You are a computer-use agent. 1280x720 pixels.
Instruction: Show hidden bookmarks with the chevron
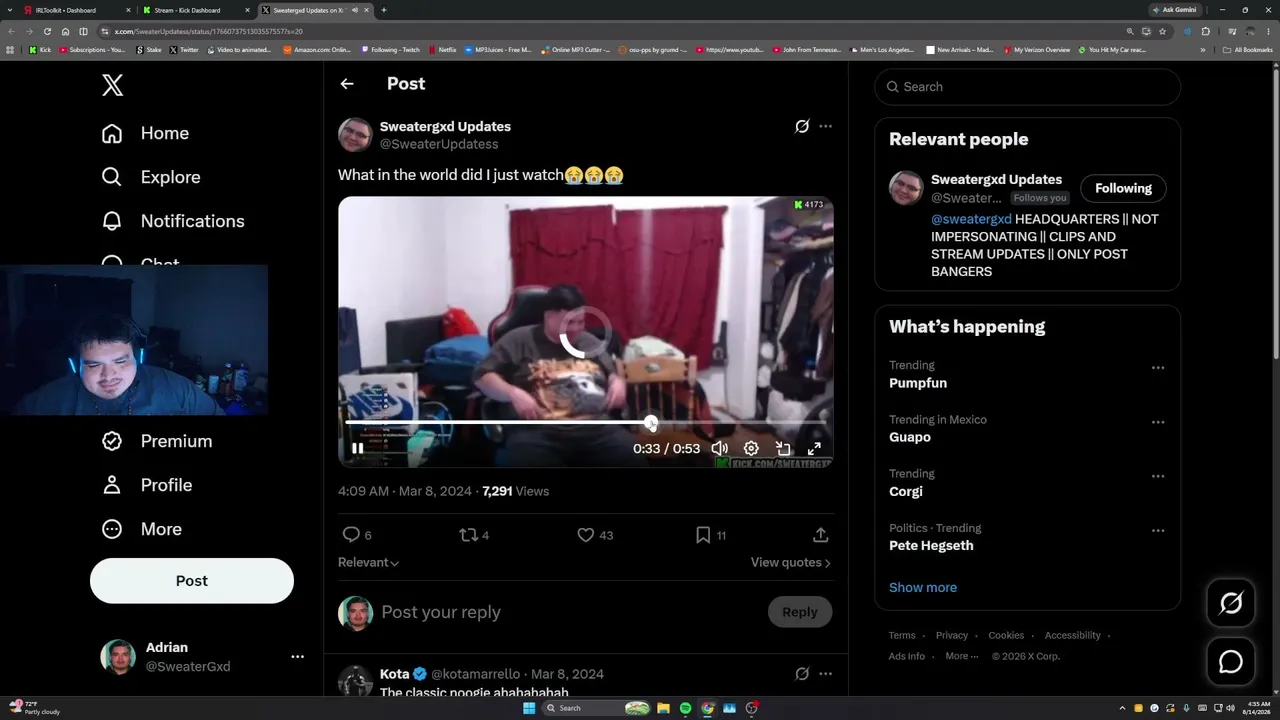pyautogui.click(x=1203, y=49)
